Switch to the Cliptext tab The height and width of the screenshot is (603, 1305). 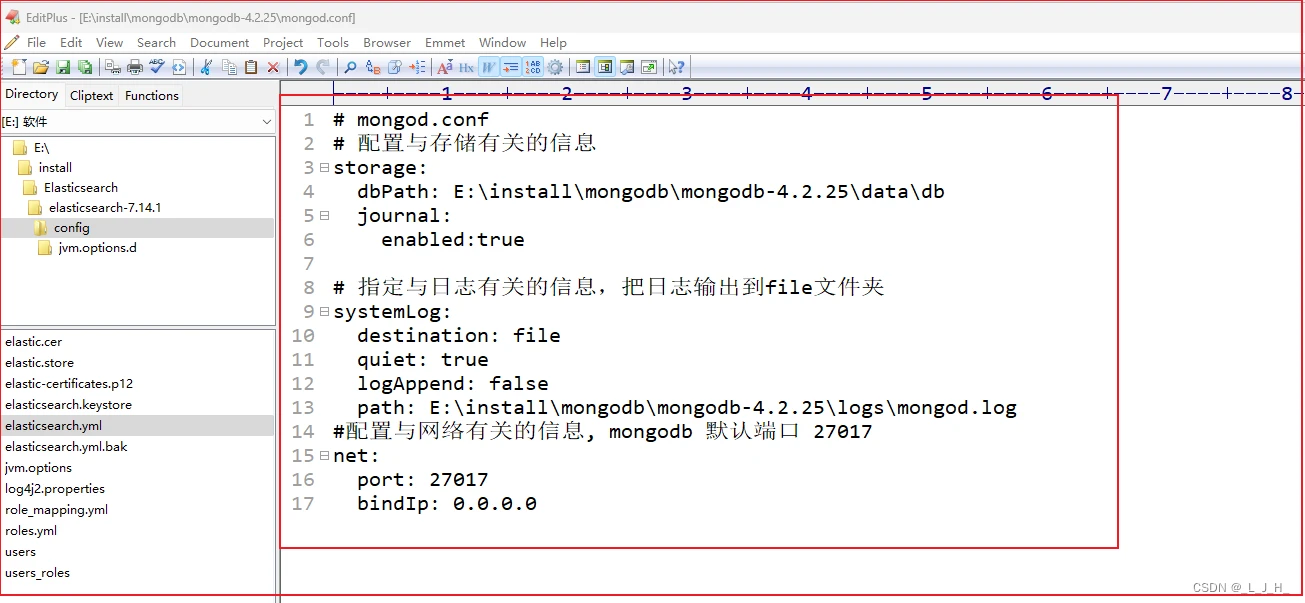pyautogui.click(x=91, y=96)
